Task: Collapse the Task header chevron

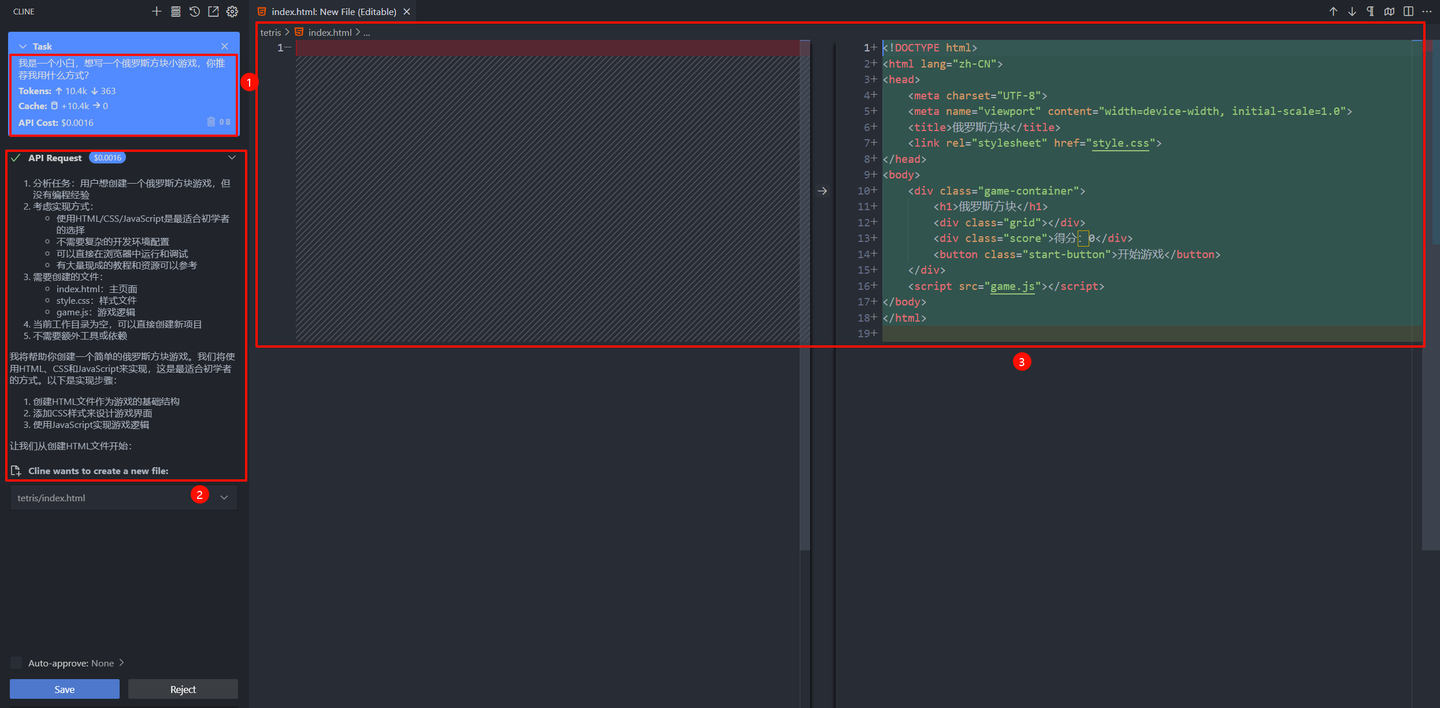Action: coord(21,46)
